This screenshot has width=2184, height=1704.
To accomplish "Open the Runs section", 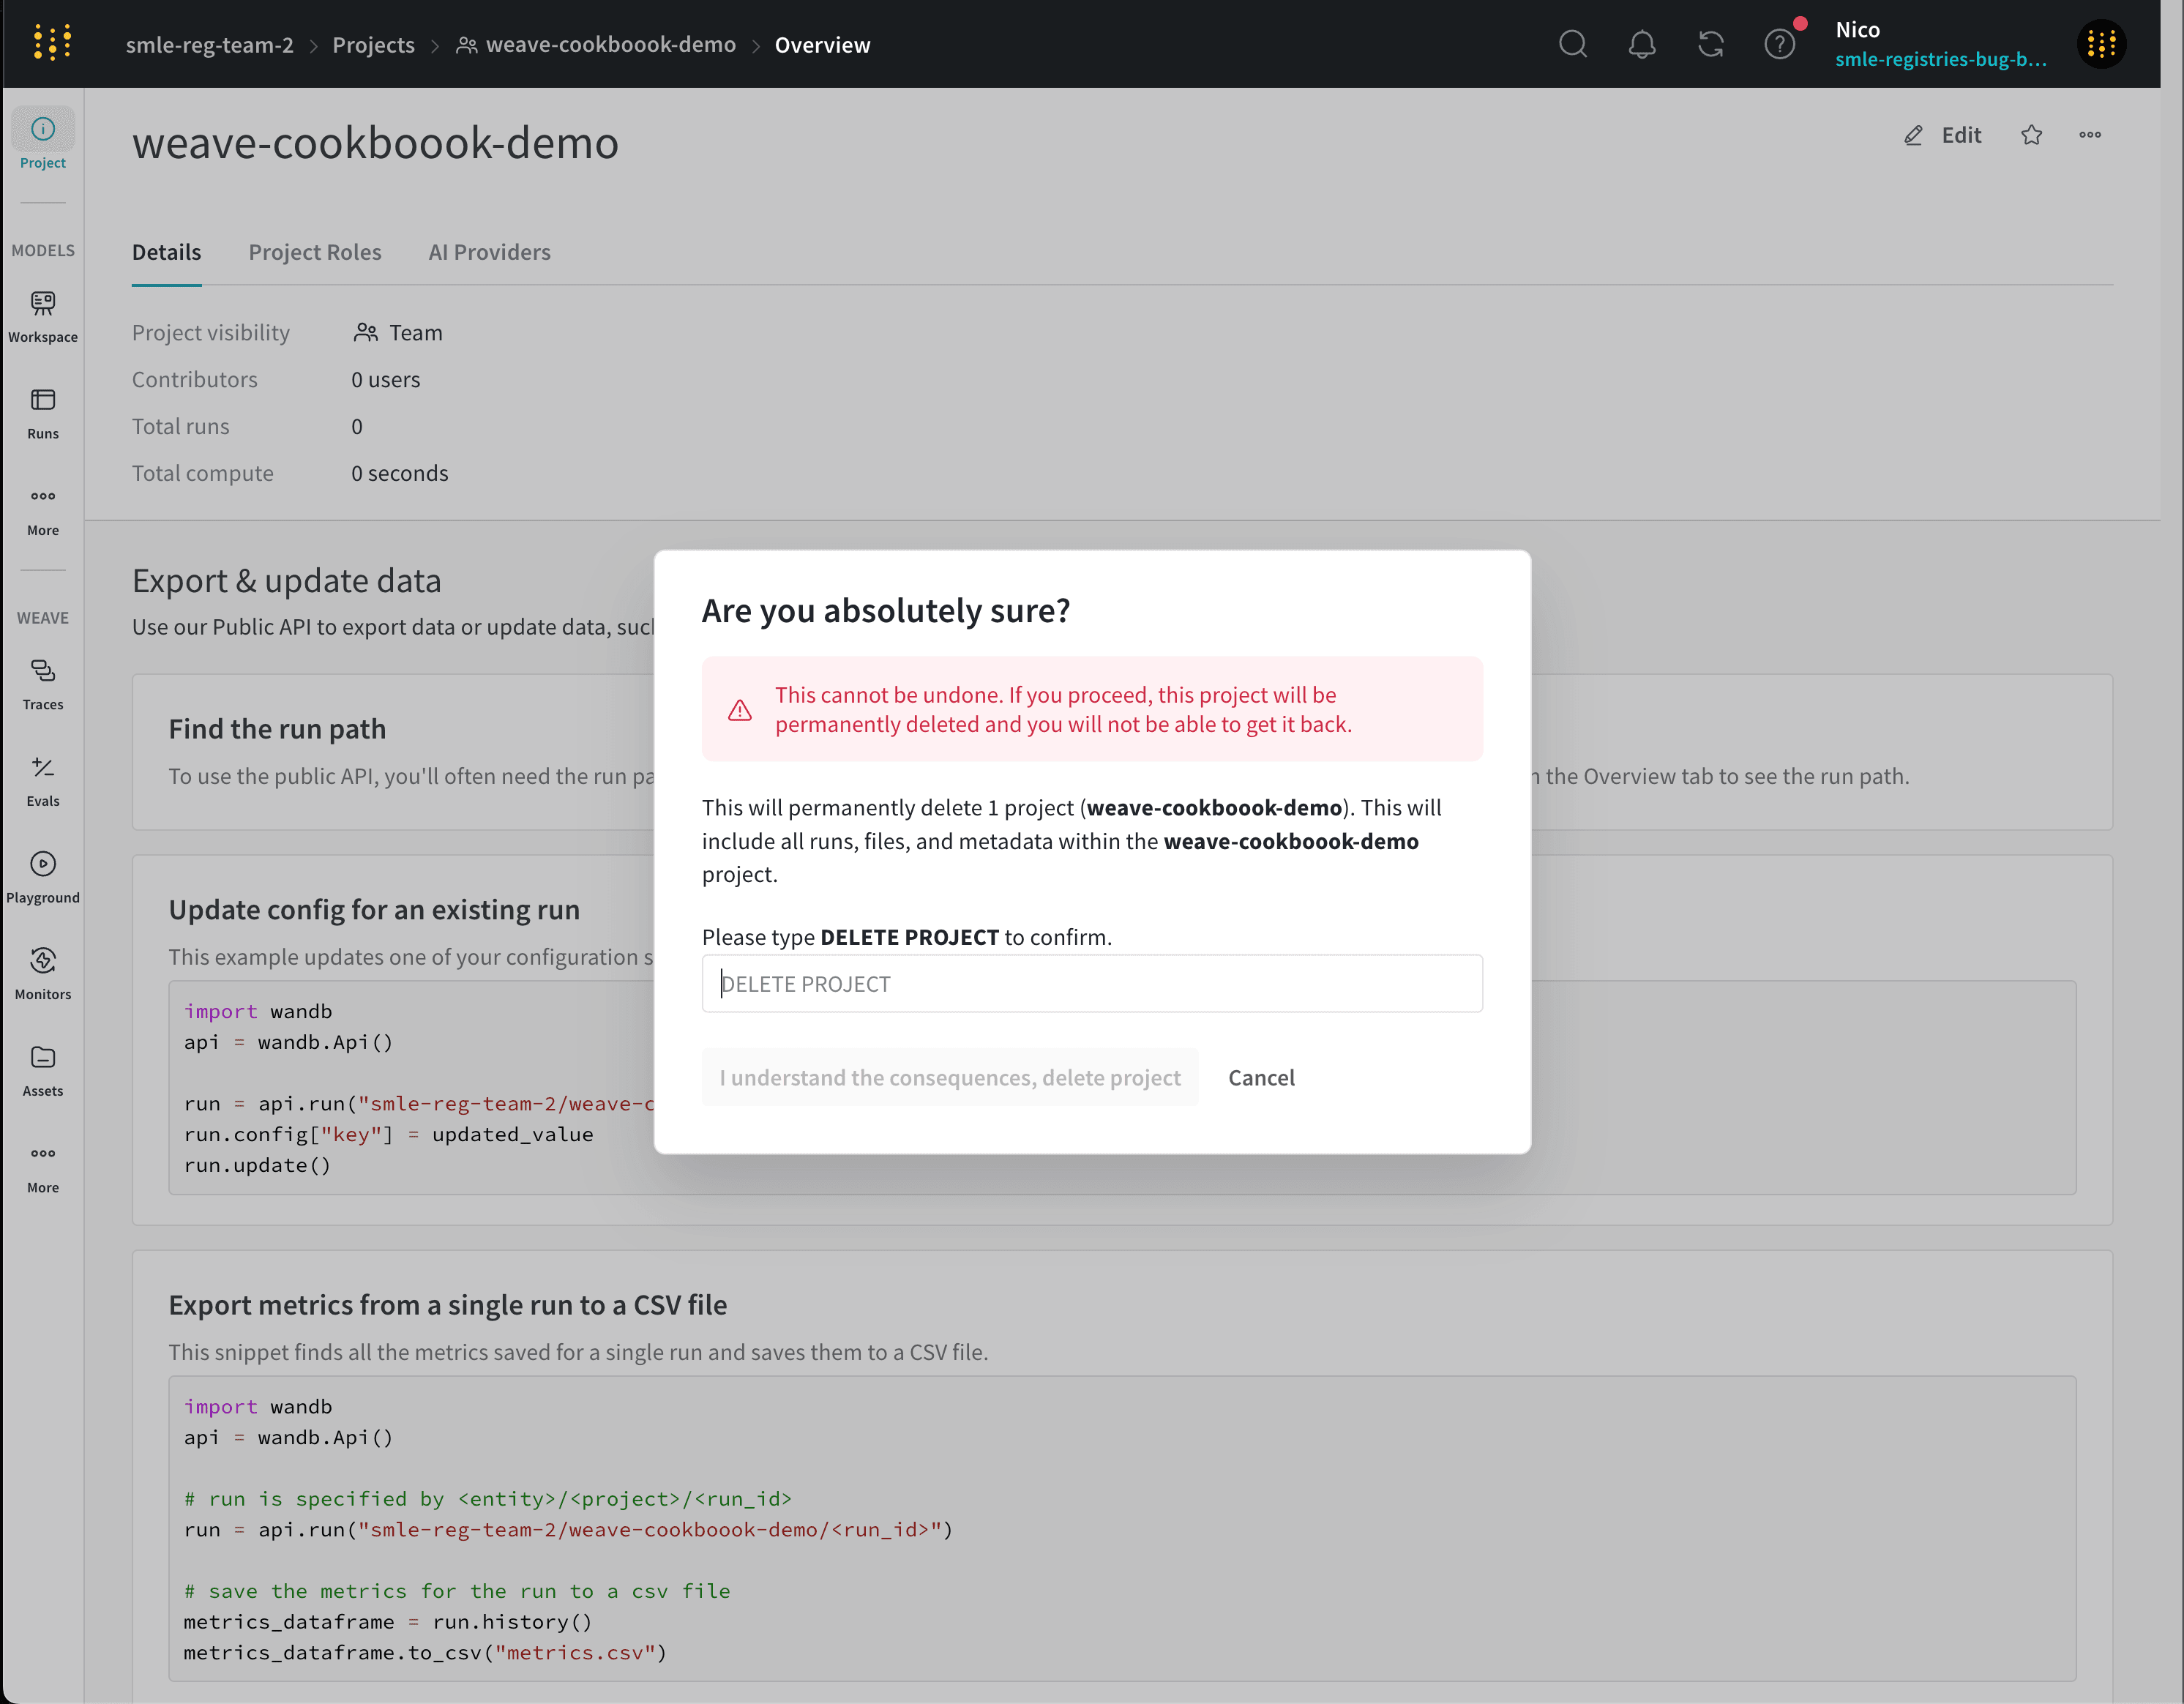I will pos(42,410).
